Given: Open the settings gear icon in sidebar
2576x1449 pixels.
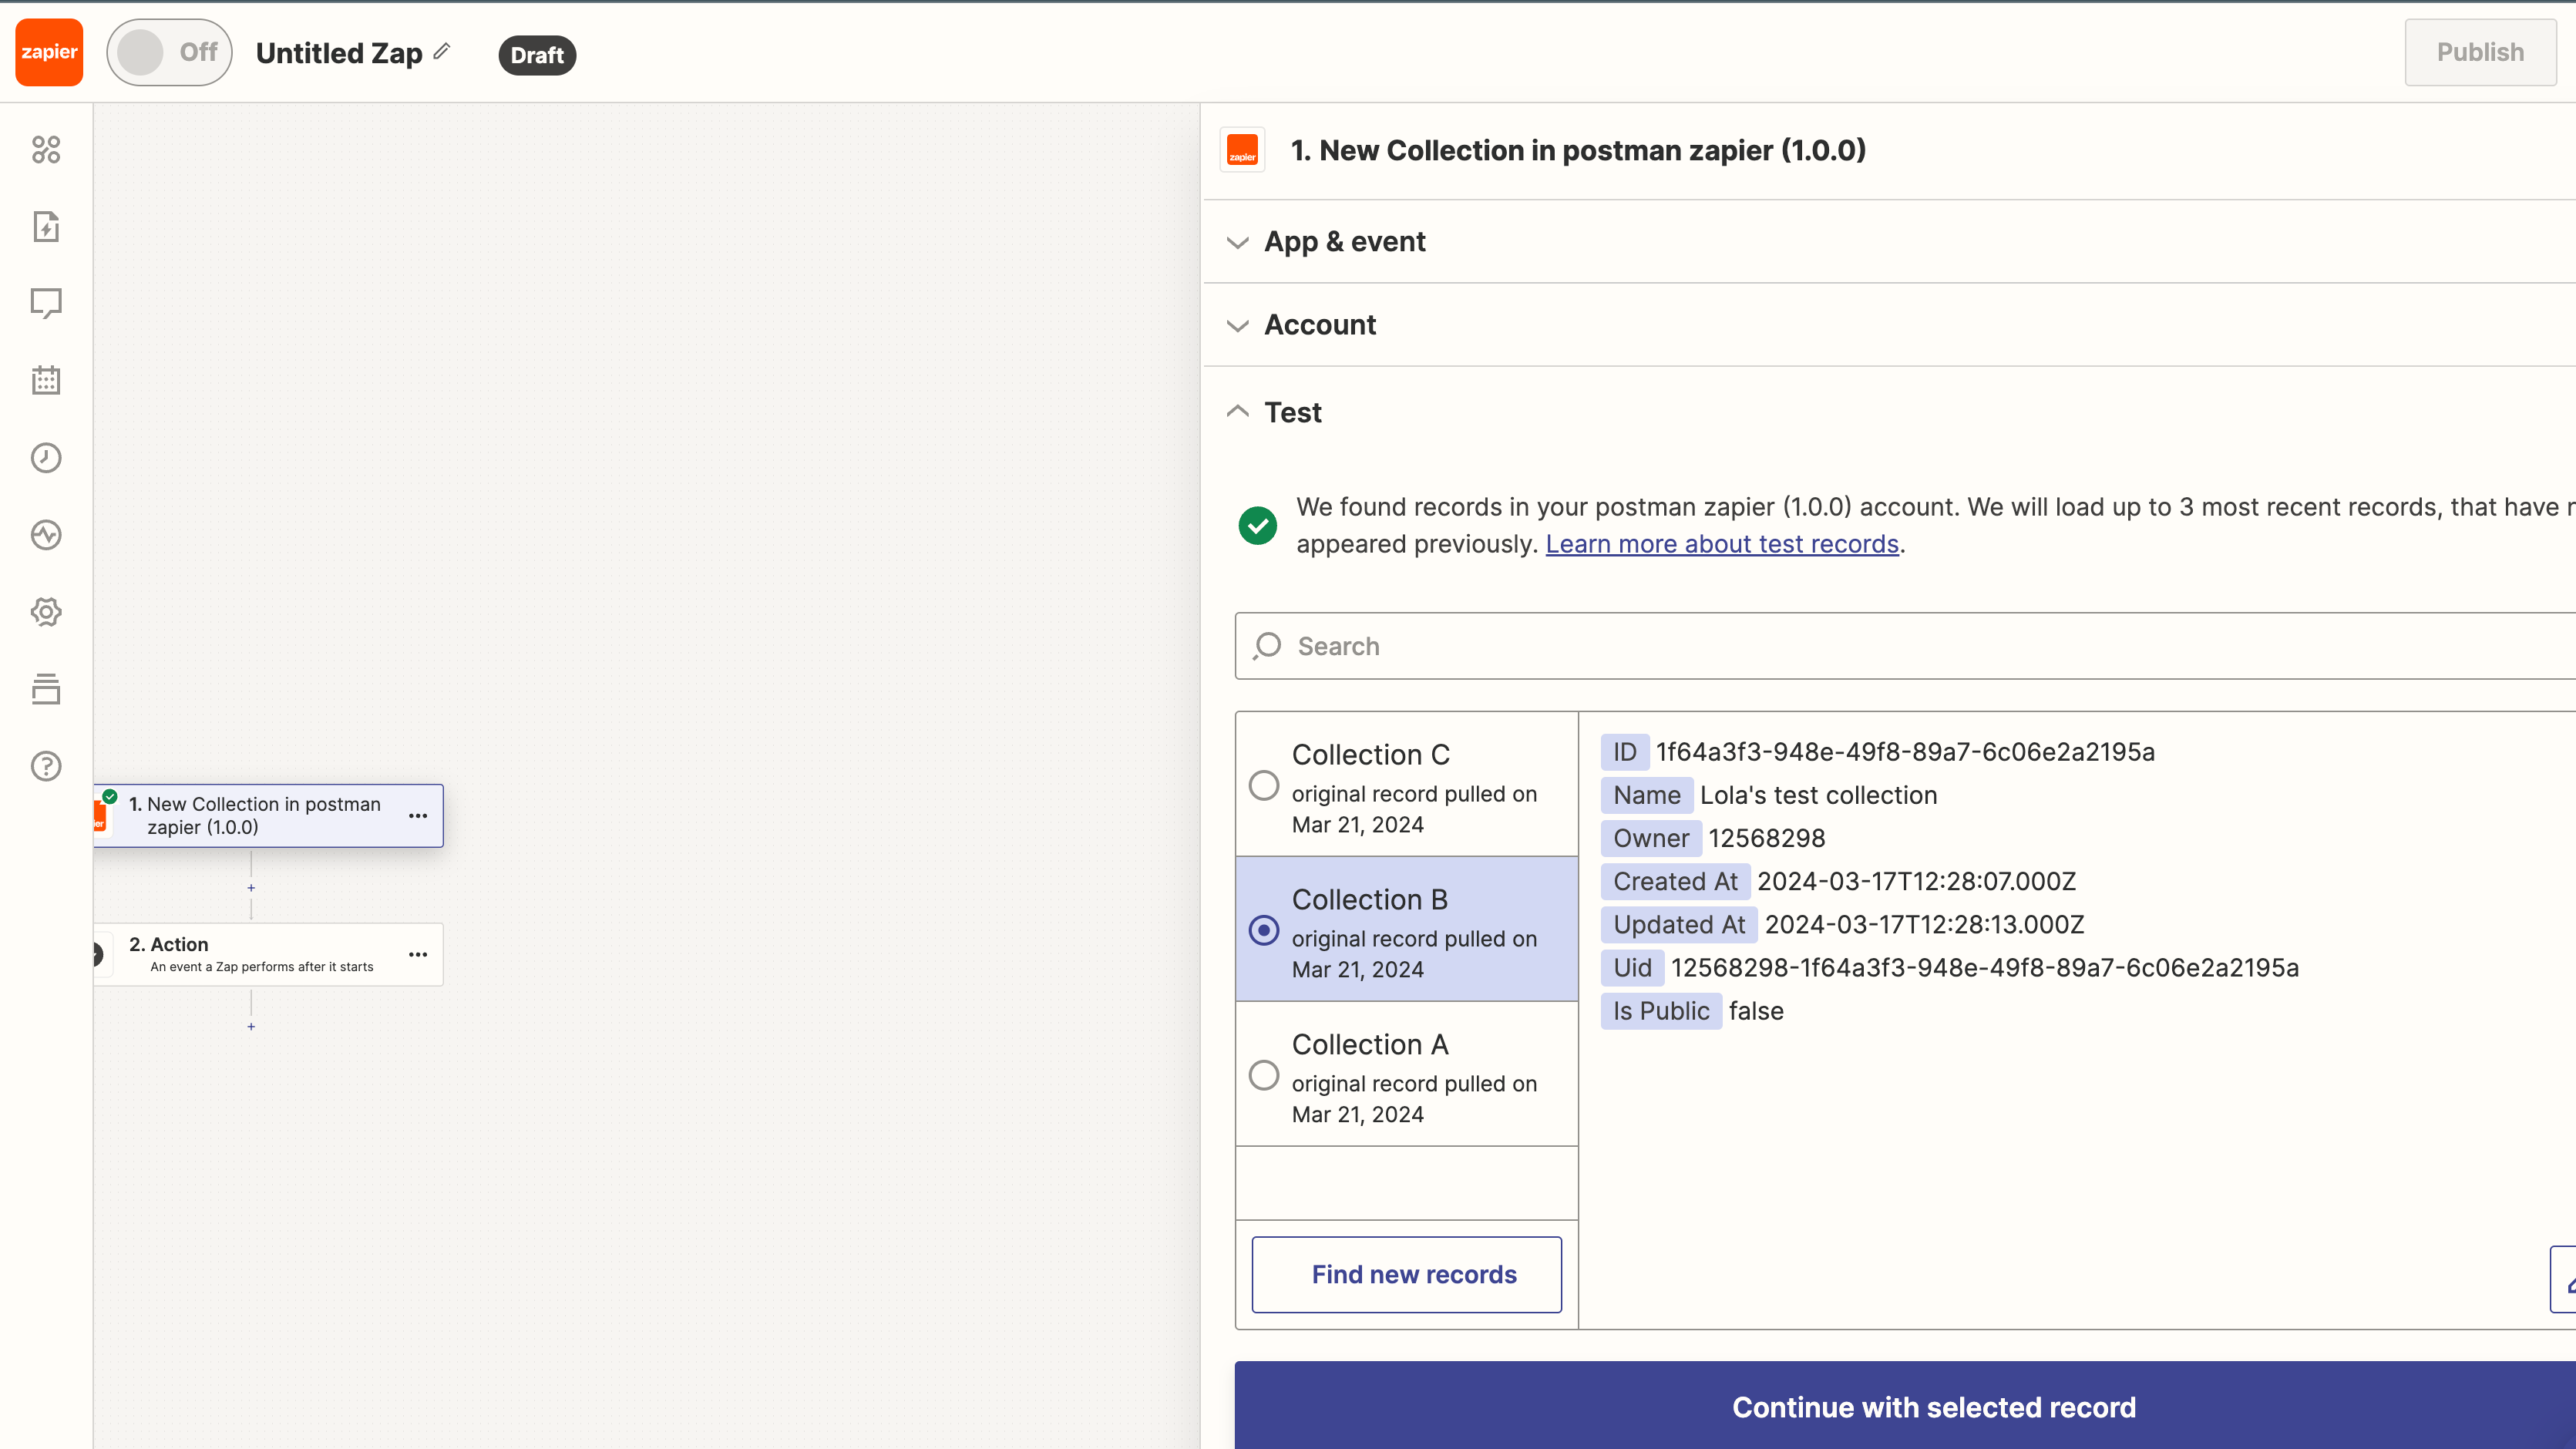Looking at the screenshot, I should (x=46, y=612).
